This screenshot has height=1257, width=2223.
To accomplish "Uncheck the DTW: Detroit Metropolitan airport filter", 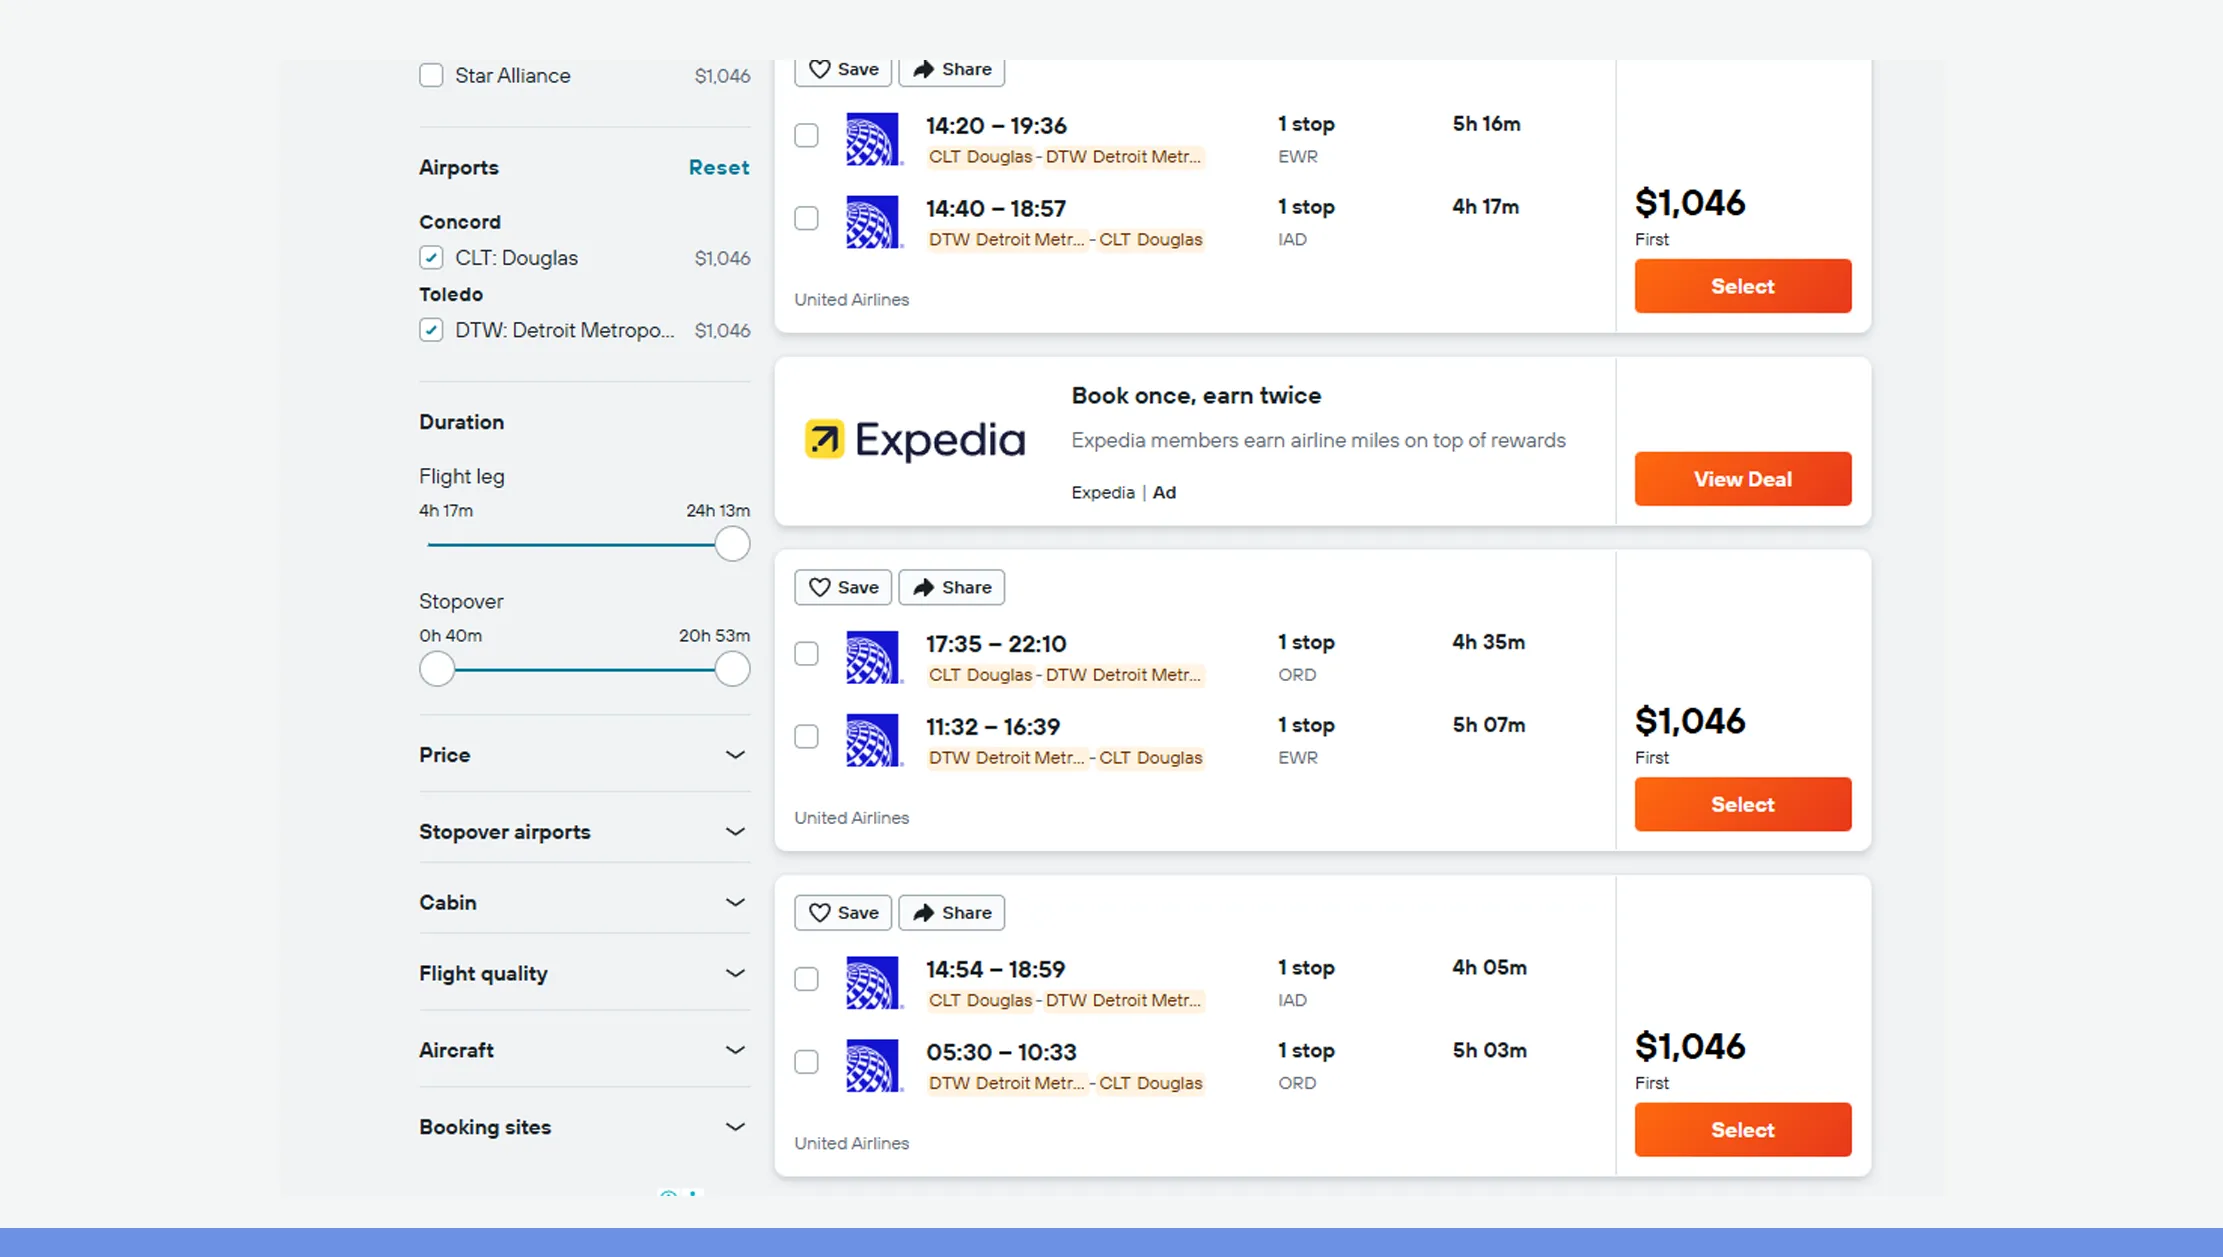I will pos(431,329).
